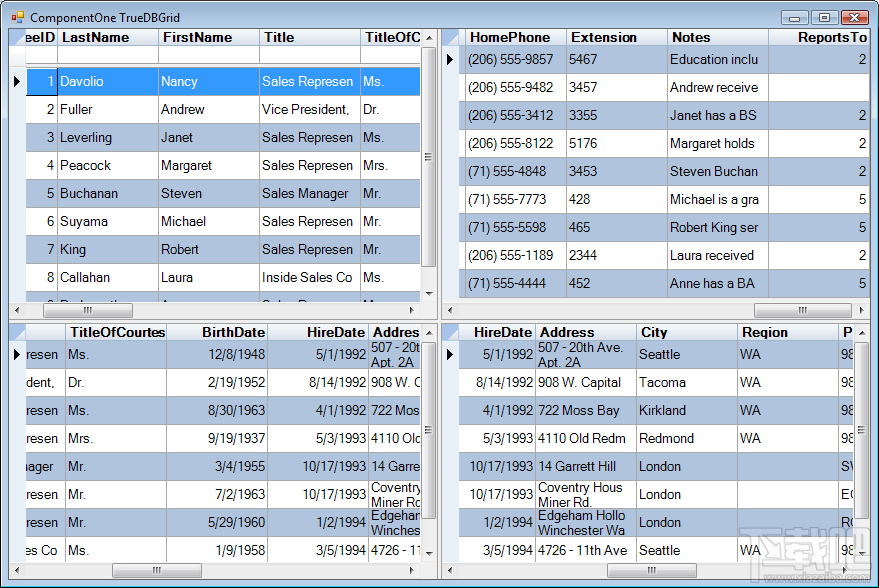Click the TitleOfCourtes header in the bottom-left grid

pyautogui.click(x=116, y=332)
